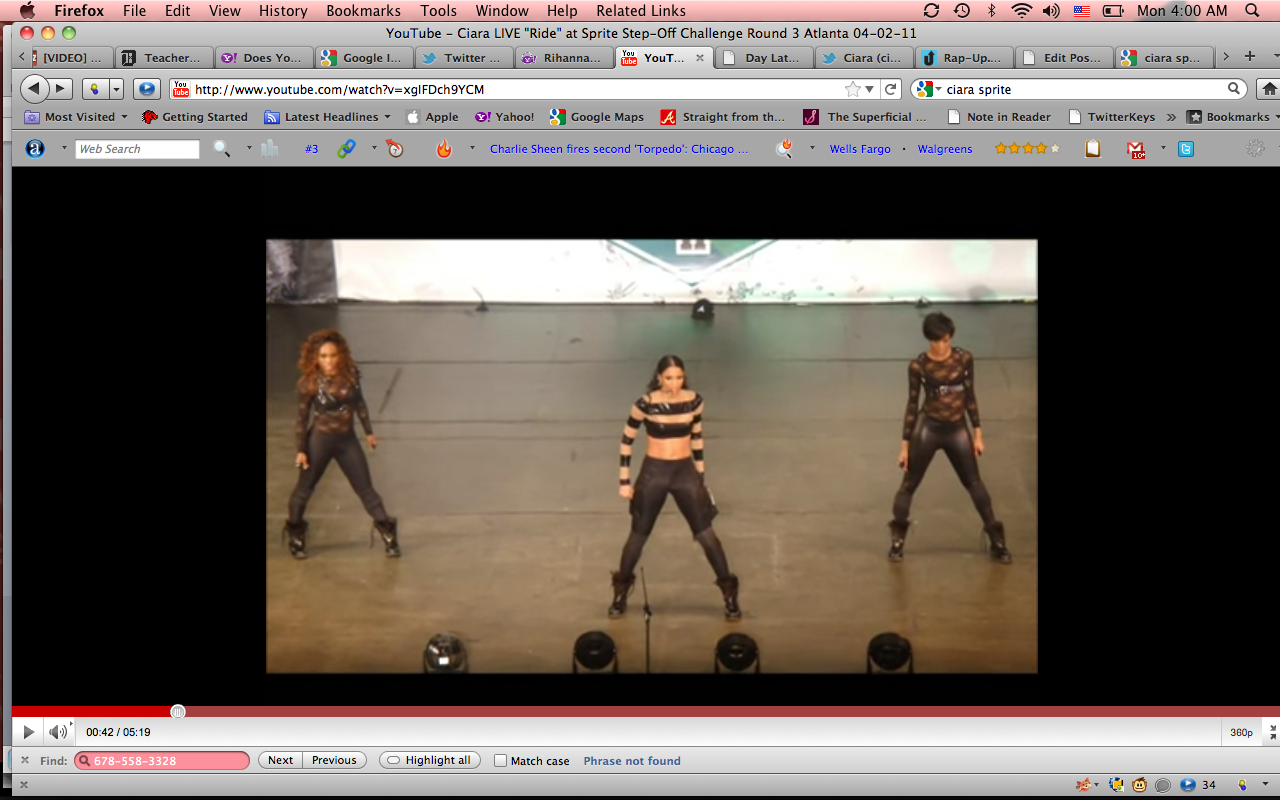1280x800 pixels.
Task: Open the 360p video quality selector
Action: (1241, 732)
